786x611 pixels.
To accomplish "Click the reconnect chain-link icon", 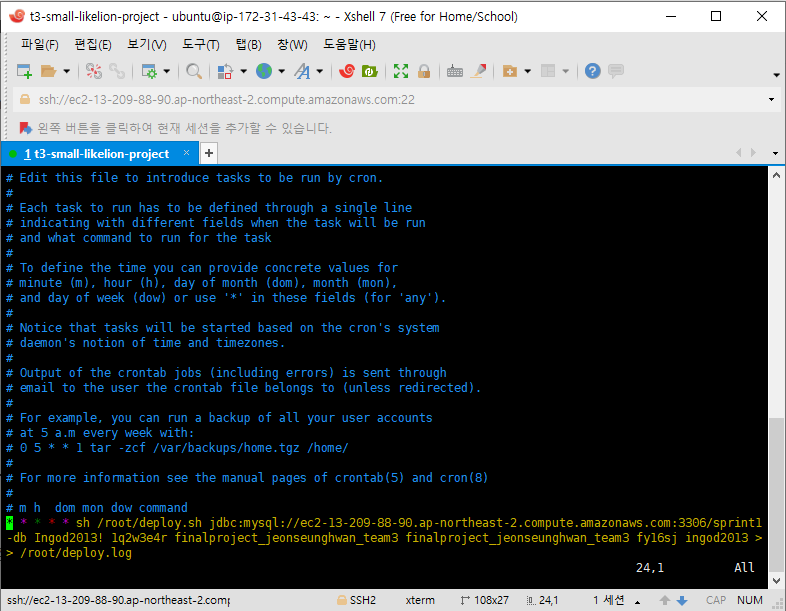I will (117, 71).
